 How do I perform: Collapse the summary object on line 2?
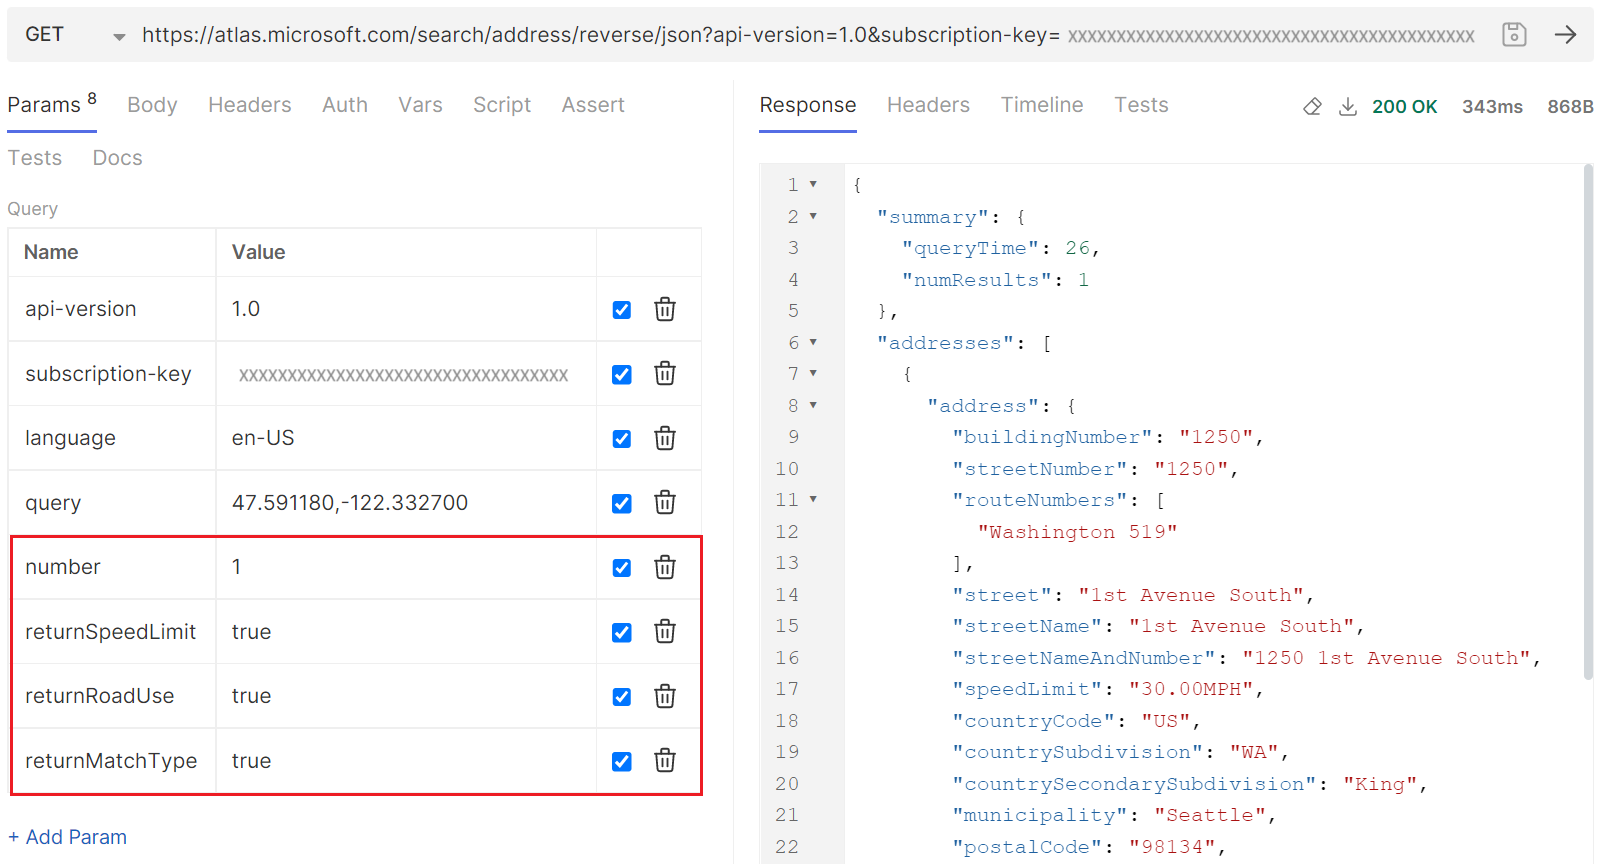point(813,216)
